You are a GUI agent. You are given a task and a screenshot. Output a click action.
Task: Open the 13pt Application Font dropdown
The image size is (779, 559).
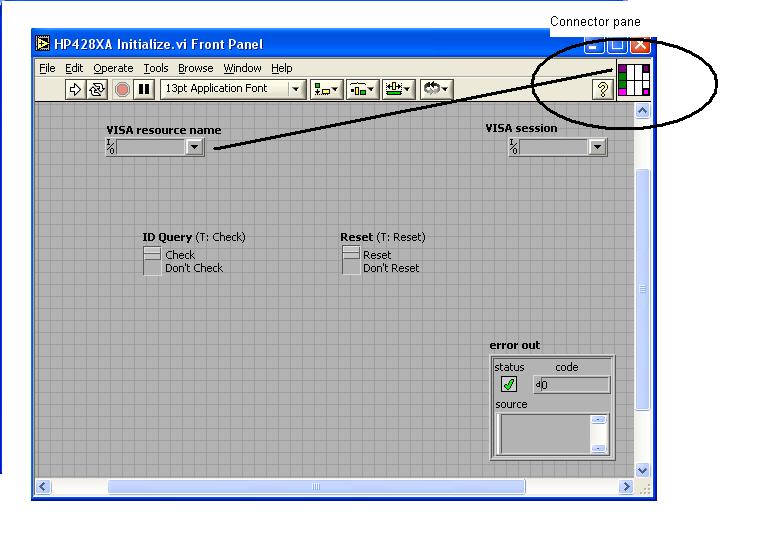295,89
